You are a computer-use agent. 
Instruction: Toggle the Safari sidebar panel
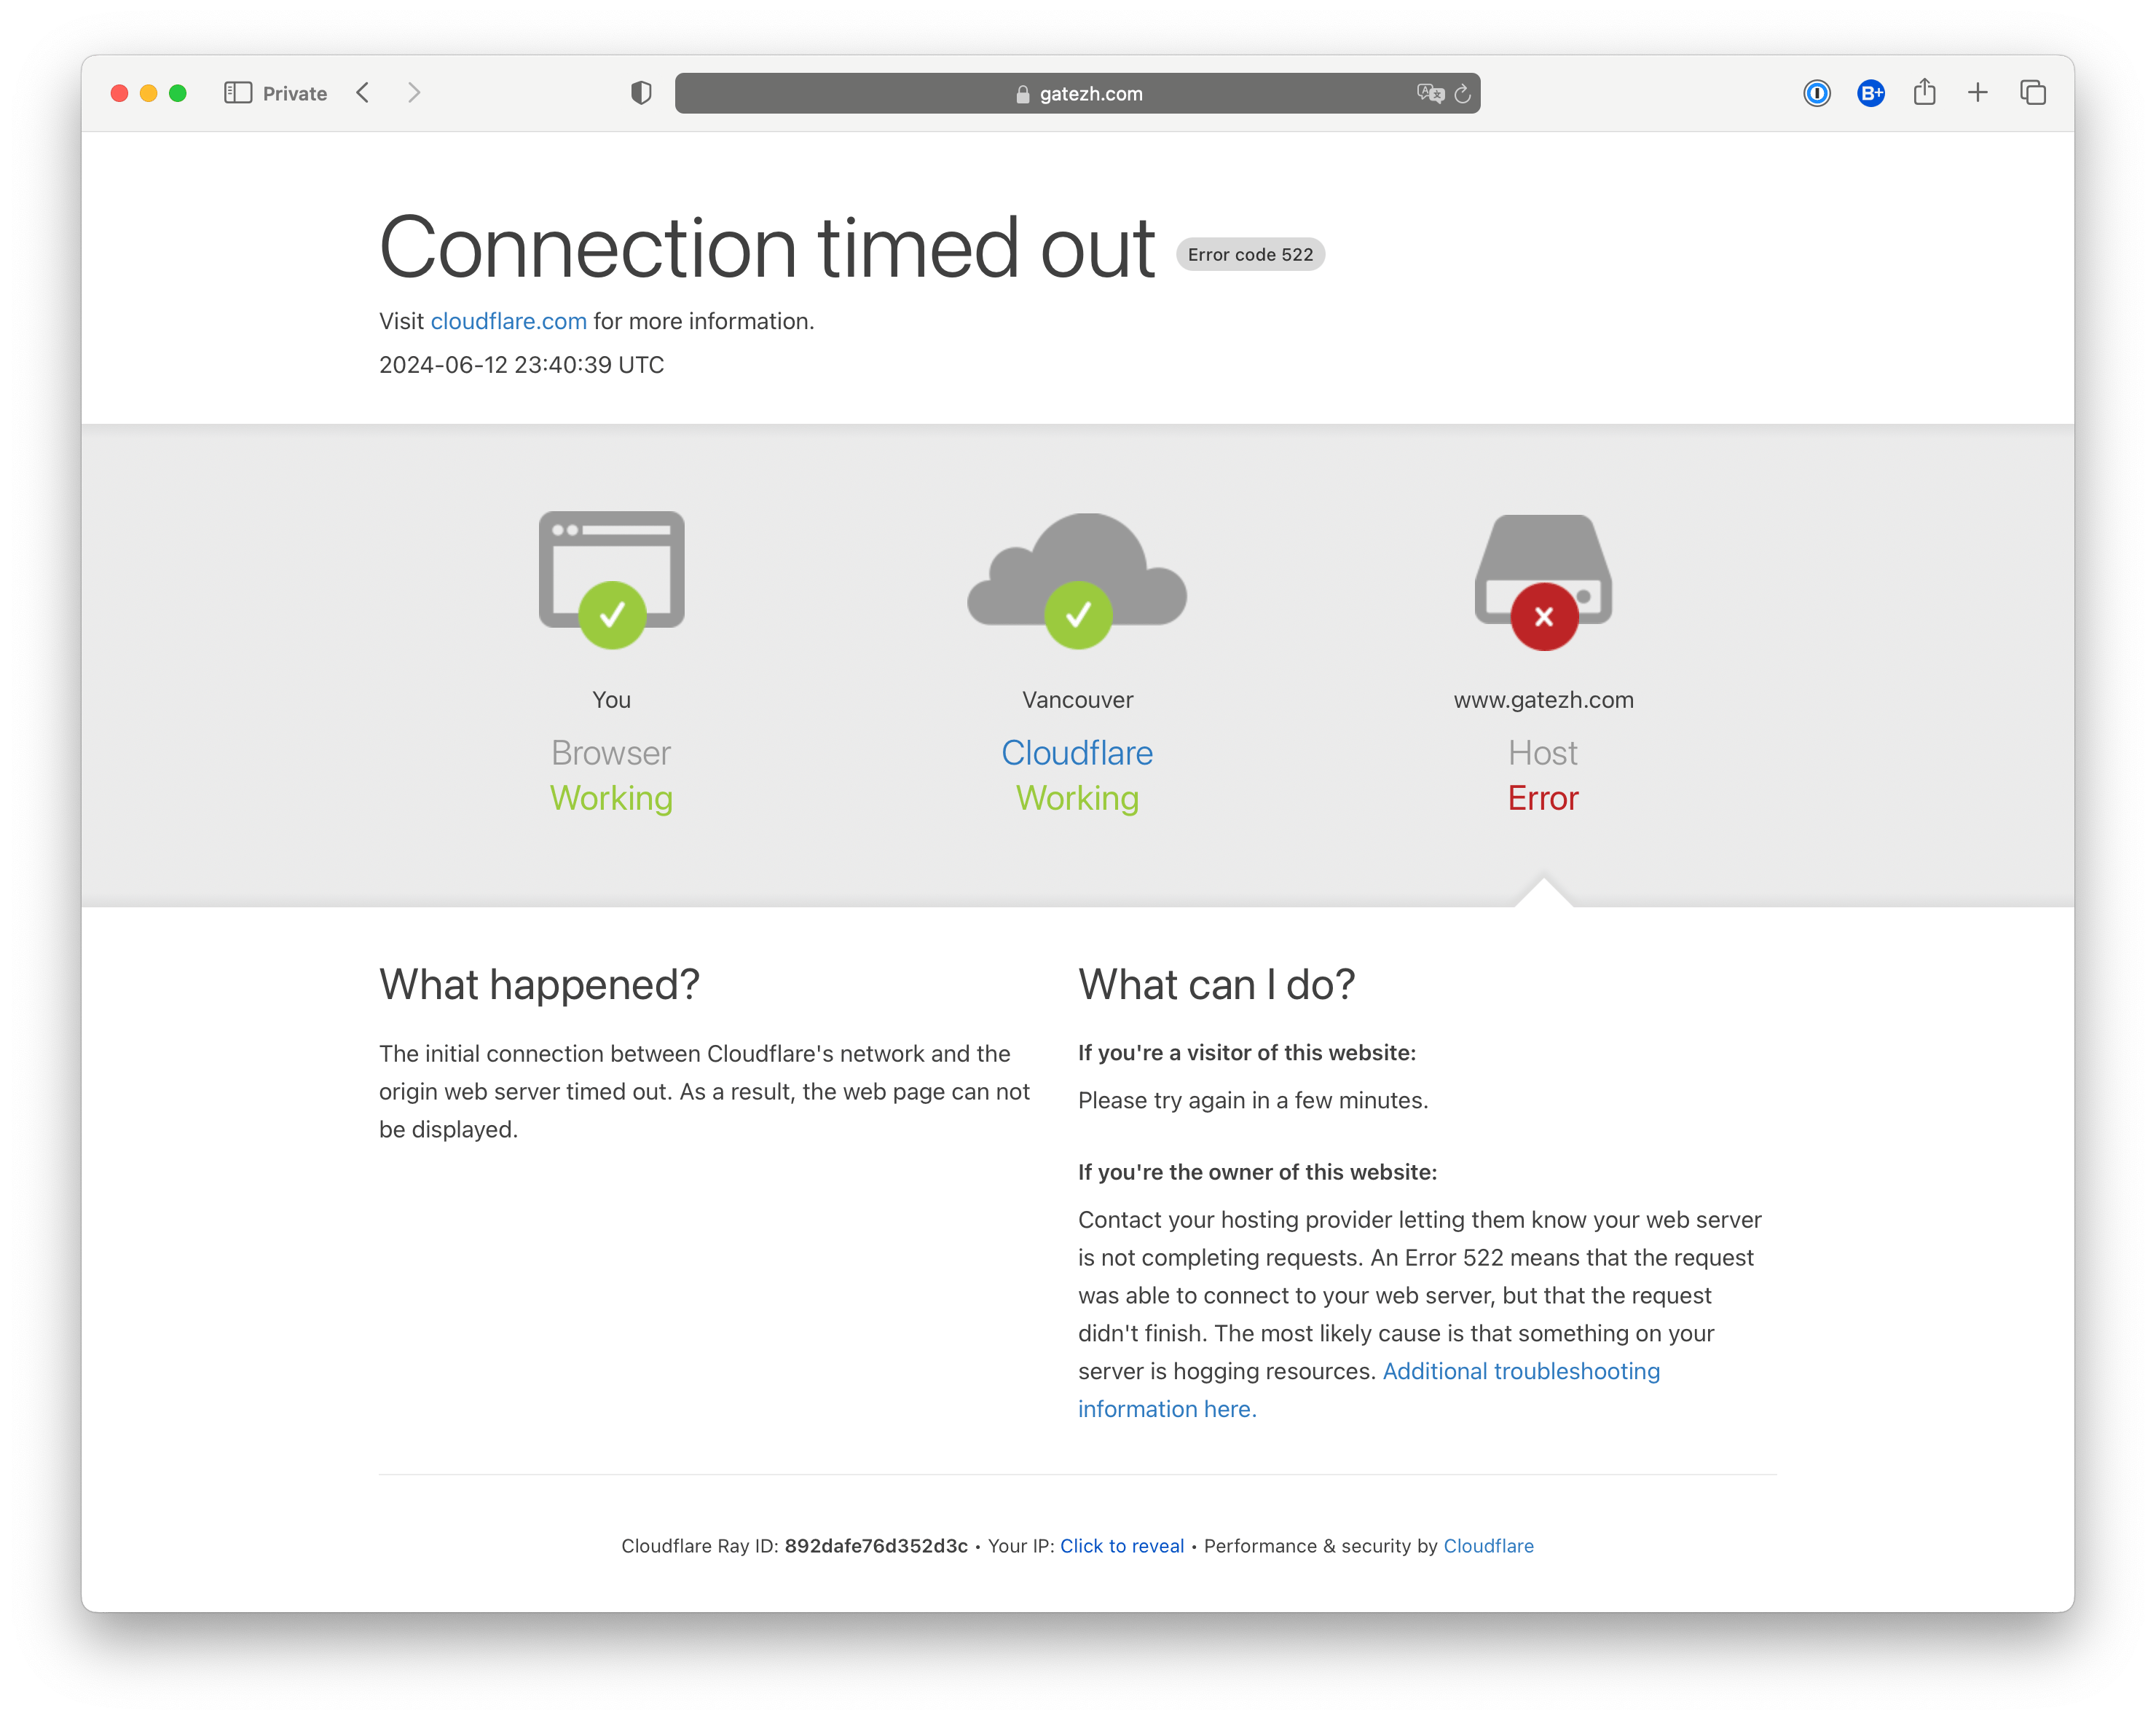pos(237,93)
